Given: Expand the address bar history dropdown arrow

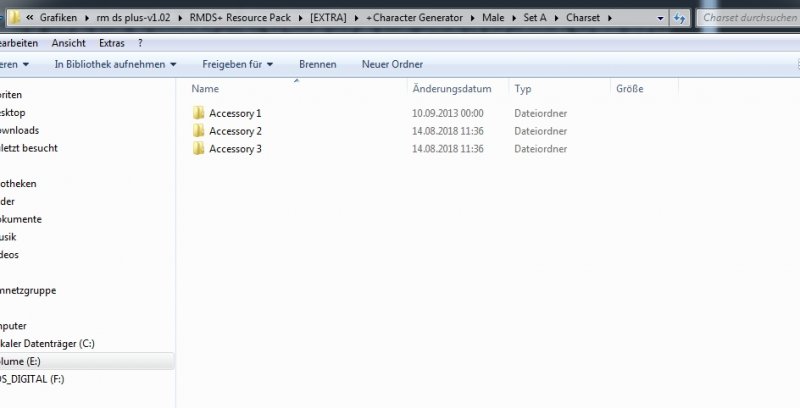Looking at the screenshot, I should point(660,18).
